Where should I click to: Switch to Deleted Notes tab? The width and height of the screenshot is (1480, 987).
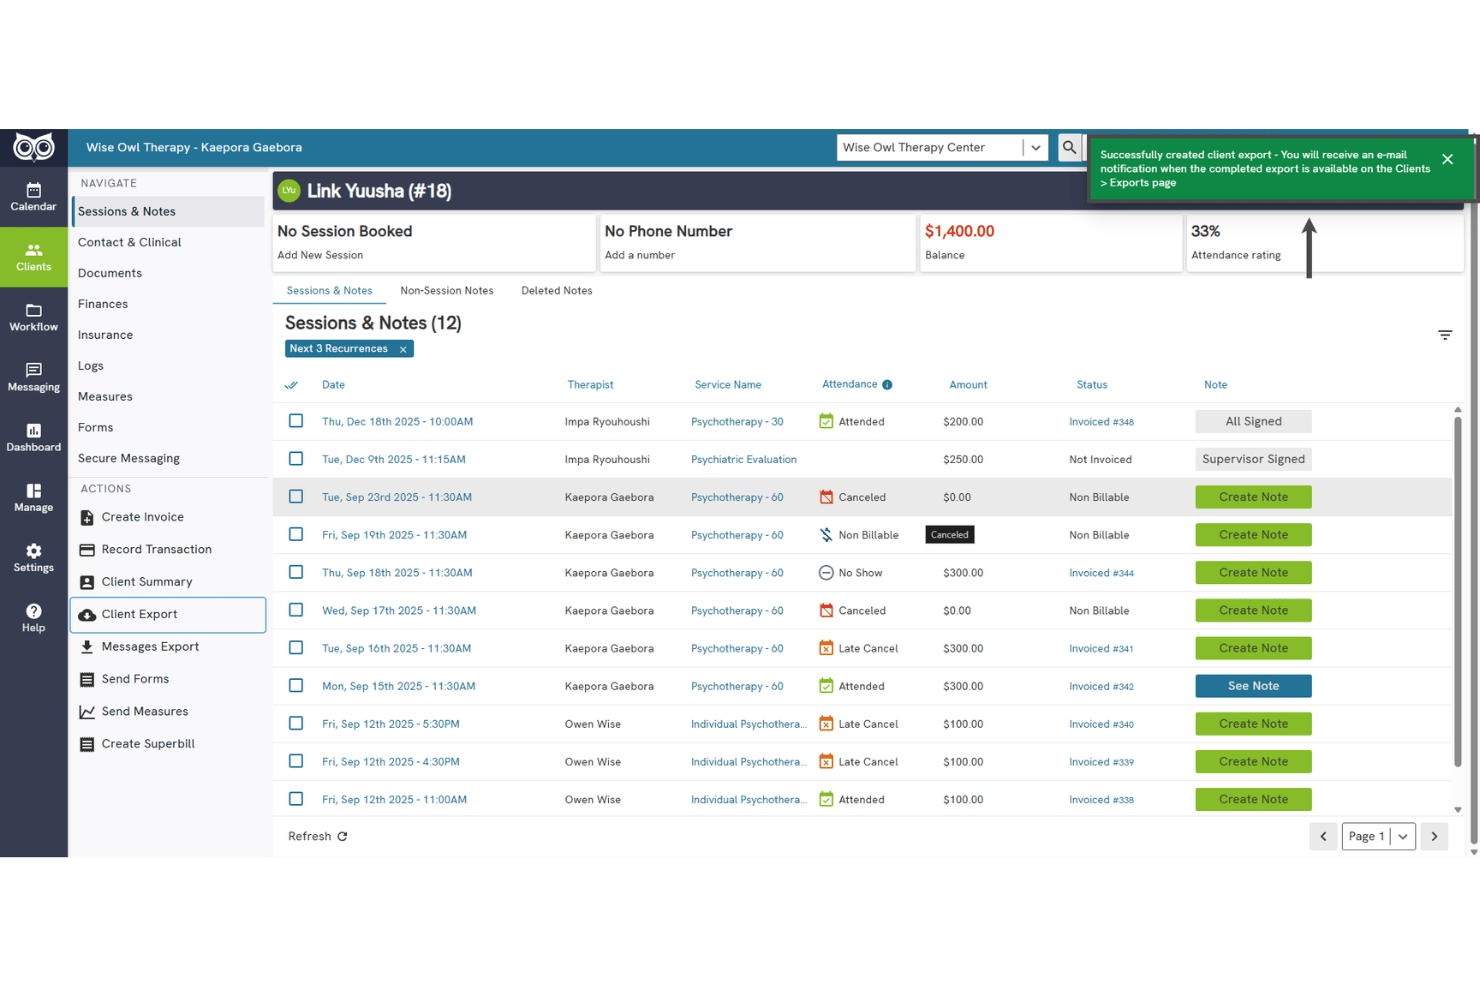pyautogui.click(x=557, y=291)
